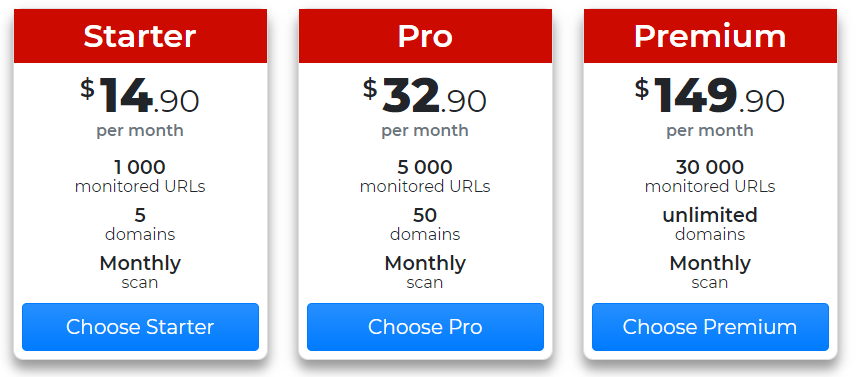Click the $14.90 price in Starter
Image resolution: width=862 pixels, height=377 pixels.
point(140,96)
